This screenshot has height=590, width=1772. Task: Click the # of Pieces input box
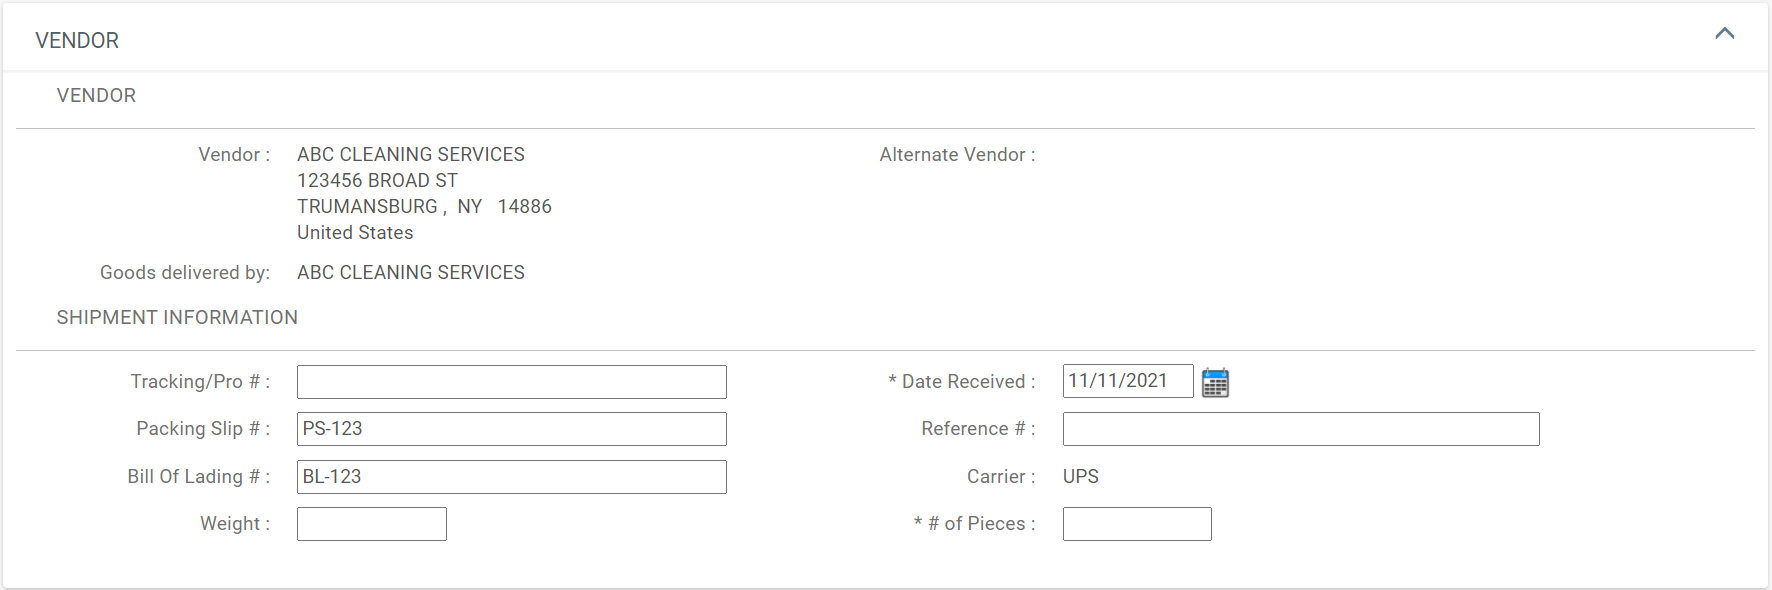[1136, 524]
